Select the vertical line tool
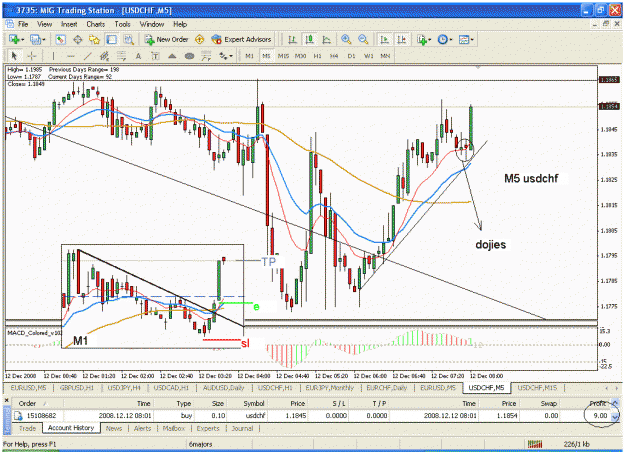The width and height of the screenshot is (625, 452). click(53, 56)
